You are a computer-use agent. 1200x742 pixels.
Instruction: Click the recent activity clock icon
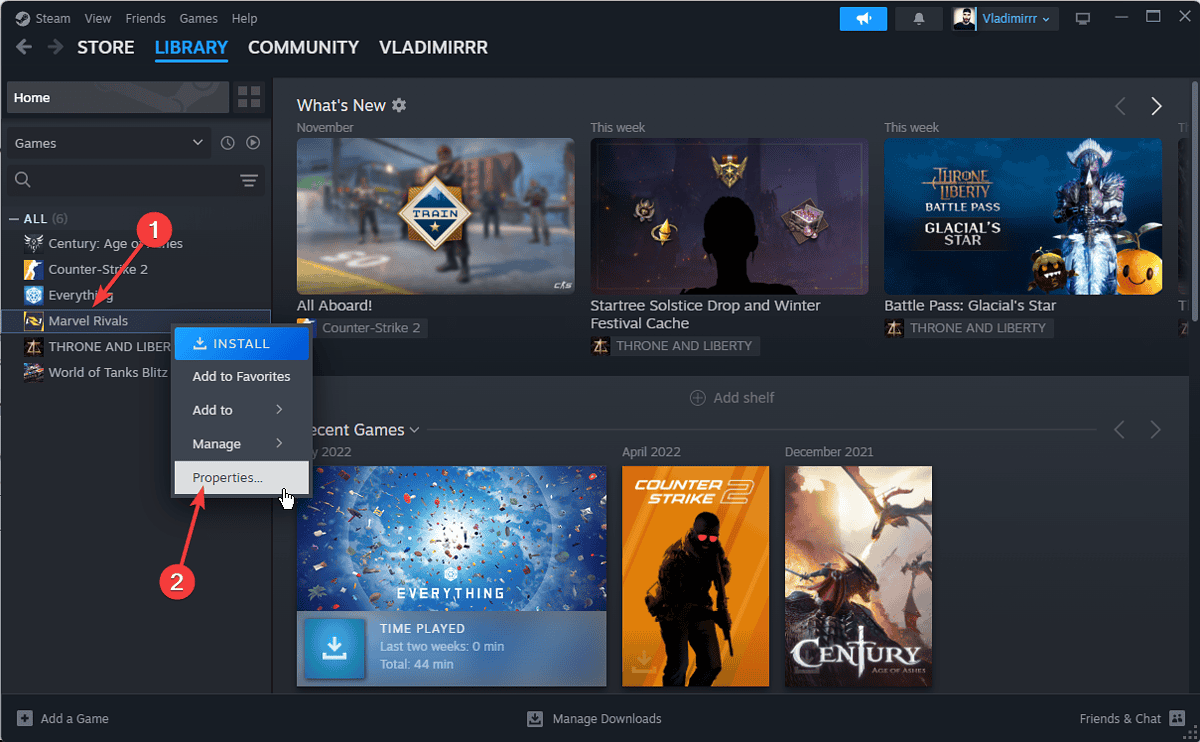point(228,143)
